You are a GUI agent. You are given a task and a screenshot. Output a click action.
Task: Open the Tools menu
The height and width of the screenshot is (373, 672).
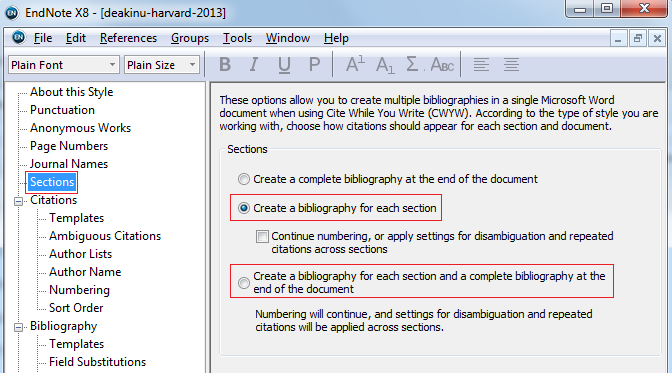tap(237, 38)
